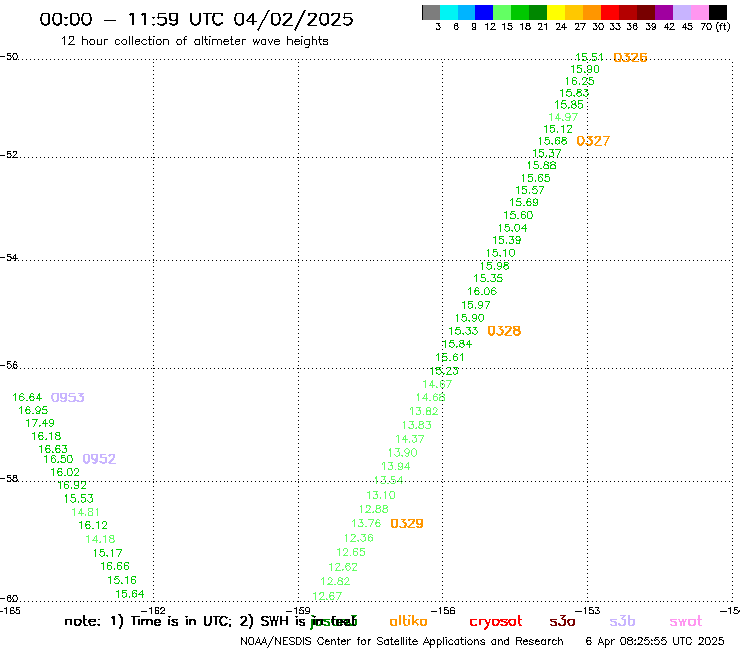Click the time stamp 0329

point(407,523)
